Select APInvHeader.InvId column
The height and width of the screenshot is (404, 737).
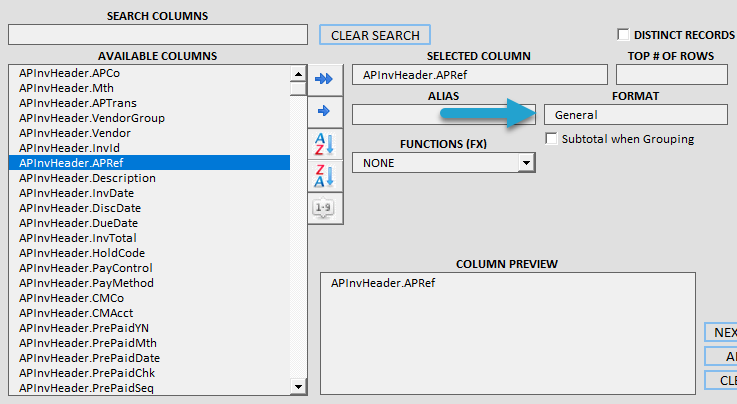point(149,148)
